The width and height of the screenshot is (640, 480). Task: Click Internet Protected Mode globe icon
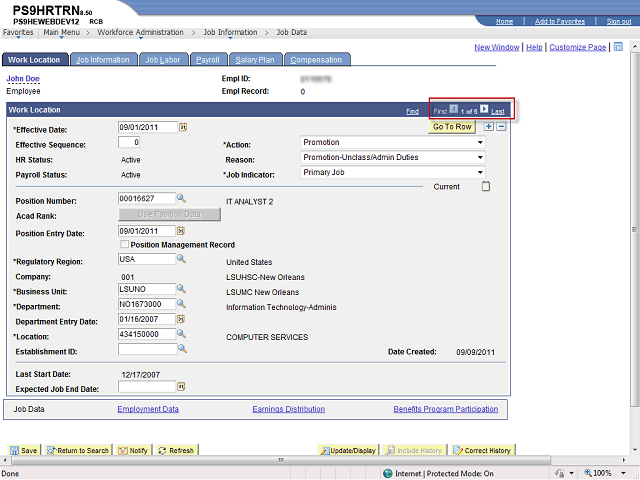coord(388,473)
